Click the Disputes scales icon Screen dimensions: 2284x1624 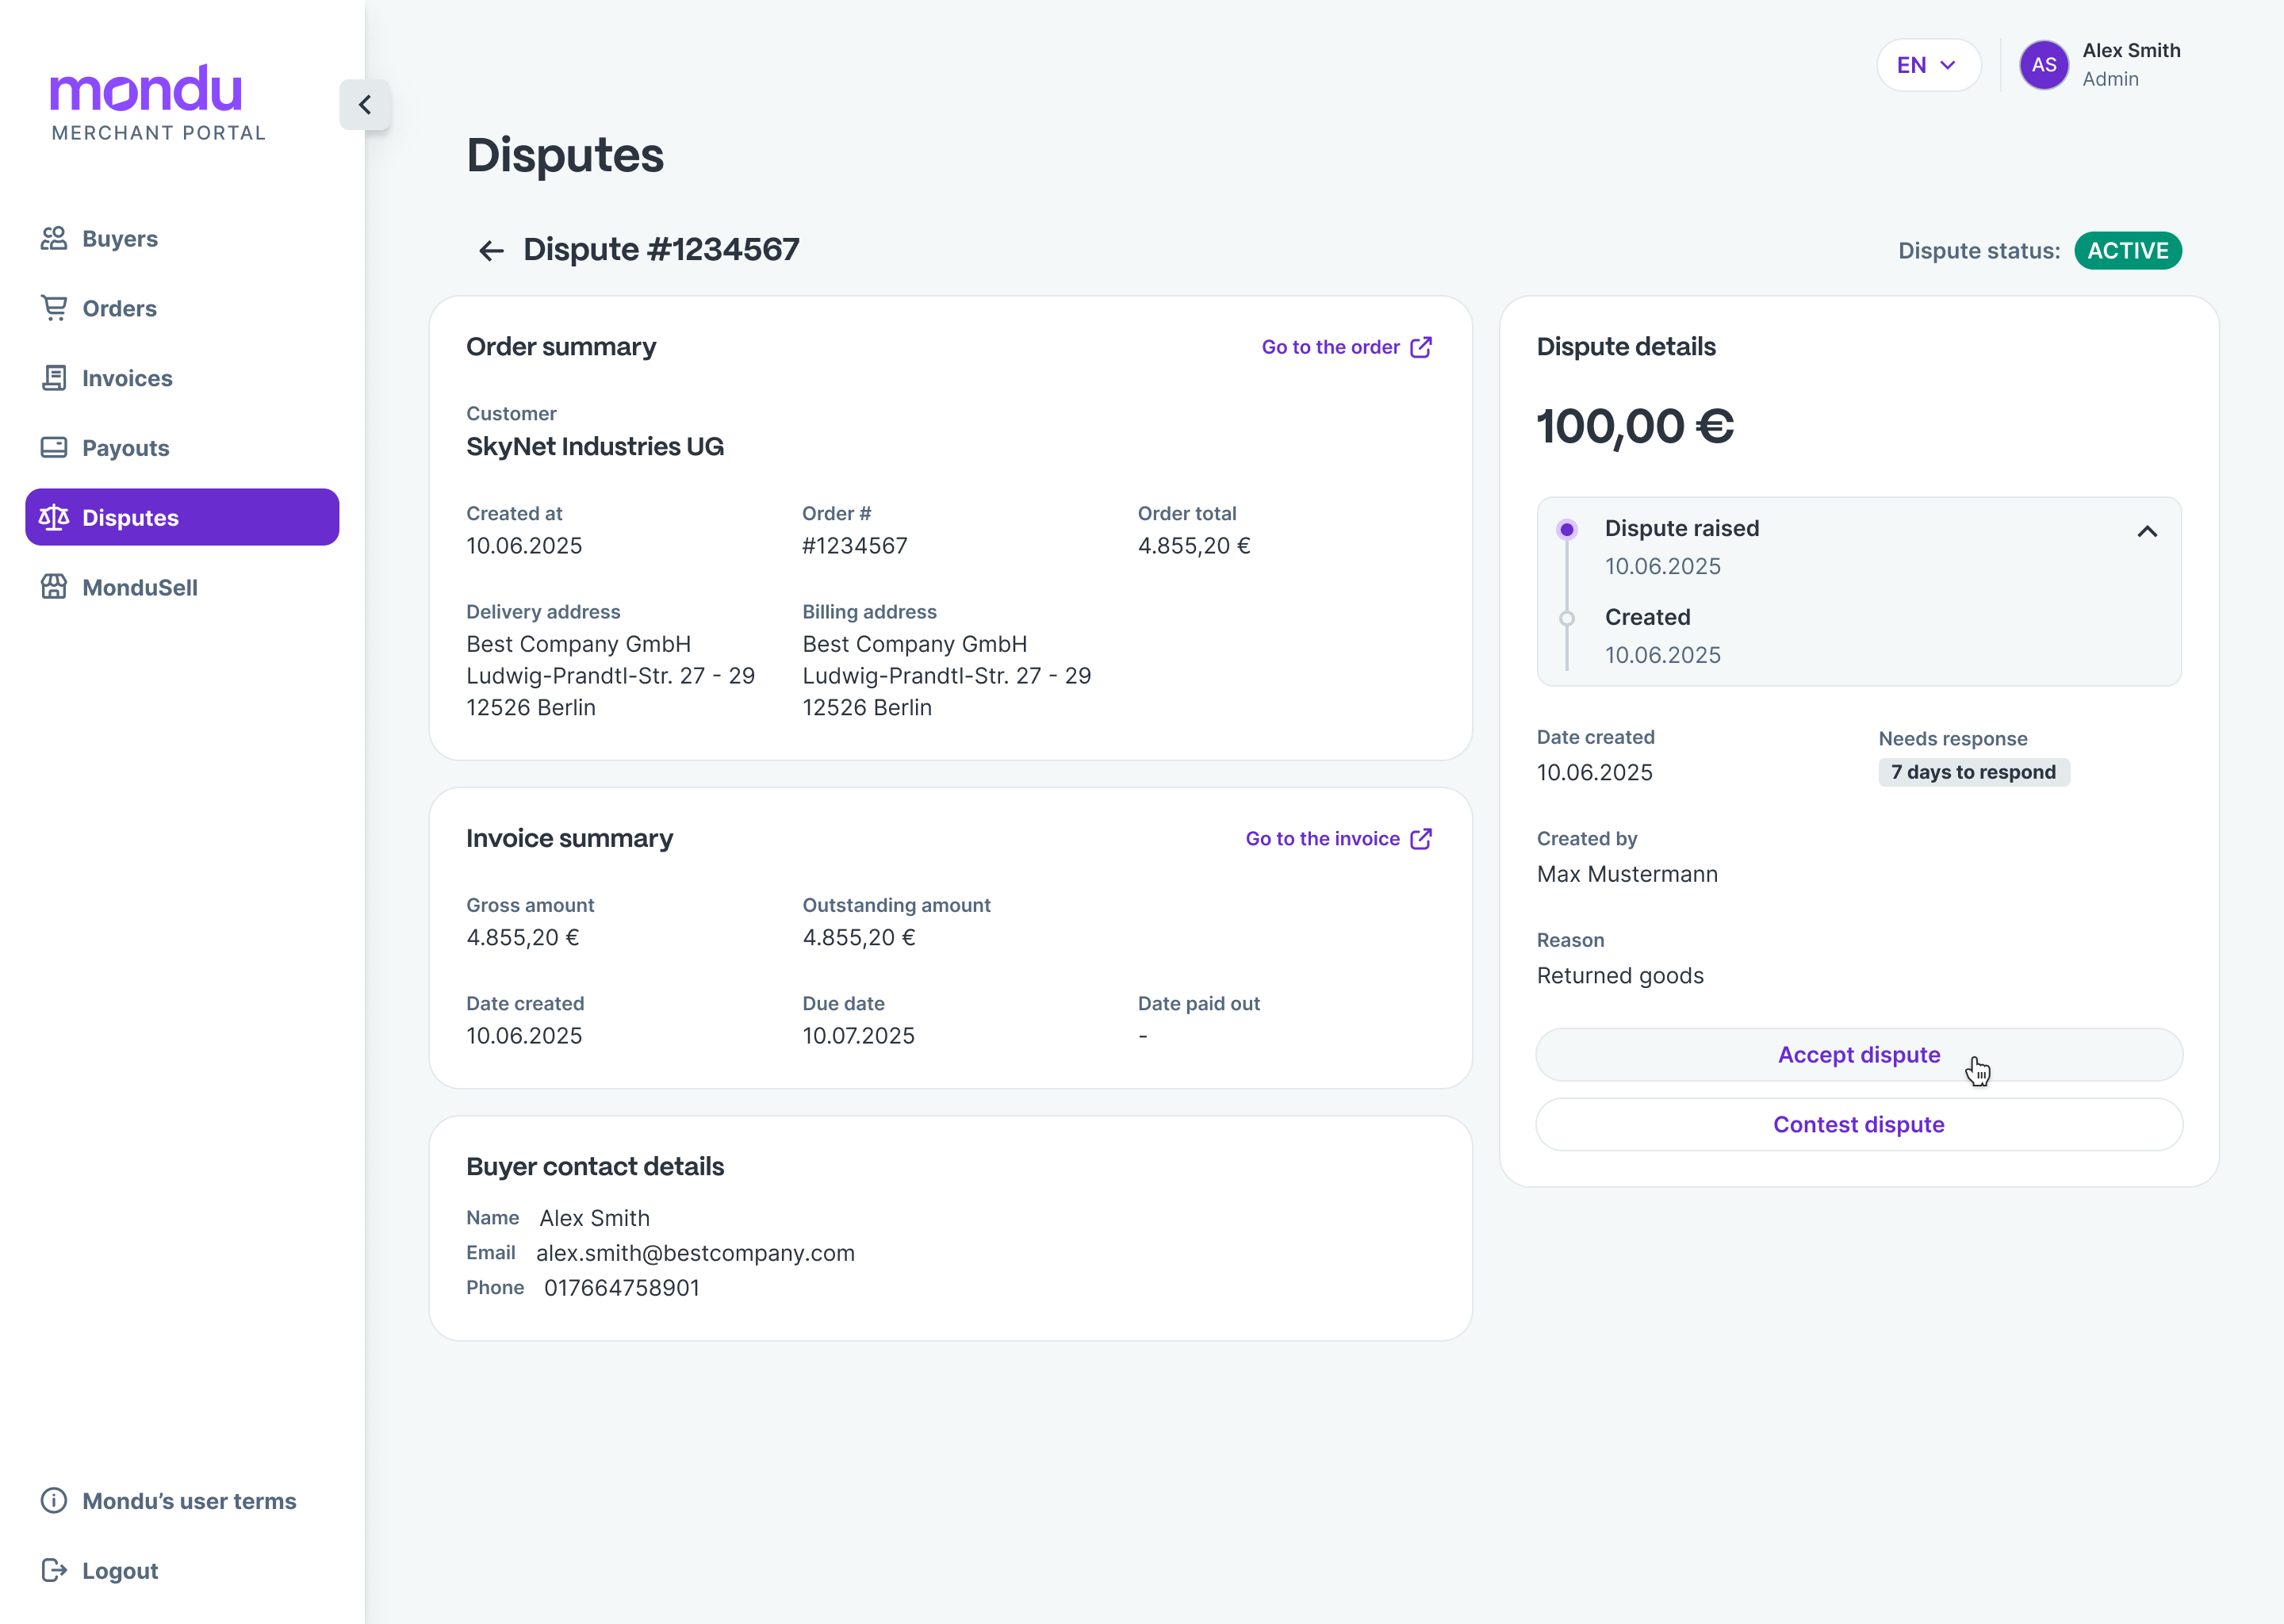(54, 517)
